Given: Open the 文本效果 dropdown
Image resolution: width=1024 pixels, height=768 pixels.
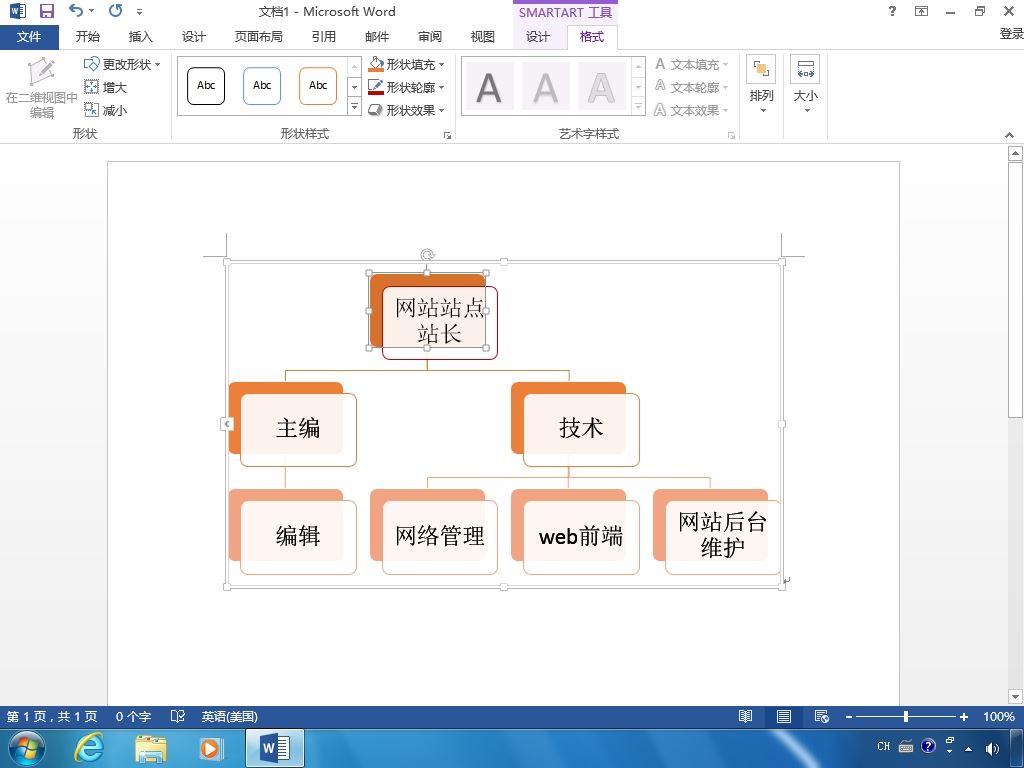Looking at the screenshot, I should tap(692, 110).
